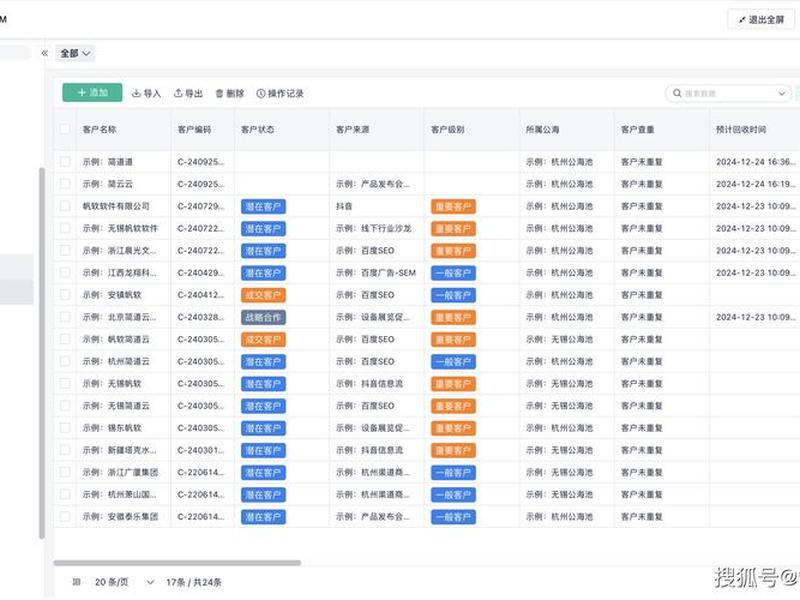The image size is (800, 600).
Task: Click the 删除 delete button
Action: 230,93
